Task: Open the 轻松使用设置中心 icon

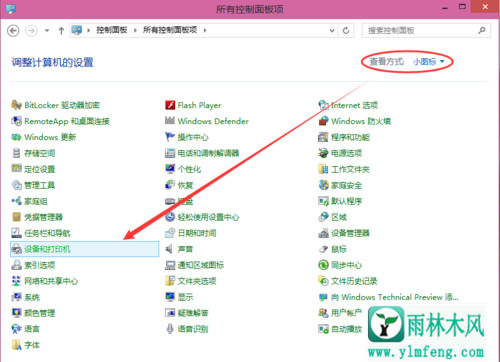Action: click(x=170, y=217)
